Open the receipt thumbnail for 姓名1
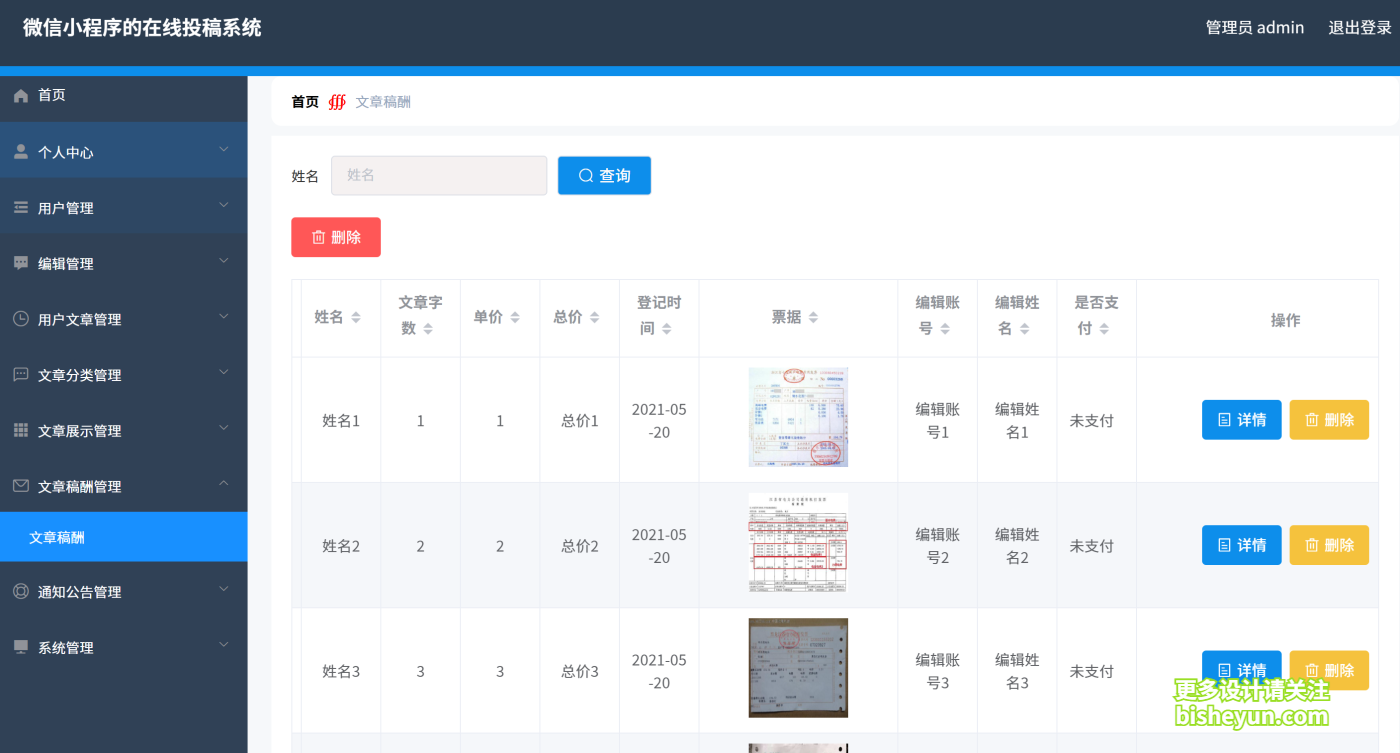1400x753 pixels. pyautogui.click(x=798, y=417)
